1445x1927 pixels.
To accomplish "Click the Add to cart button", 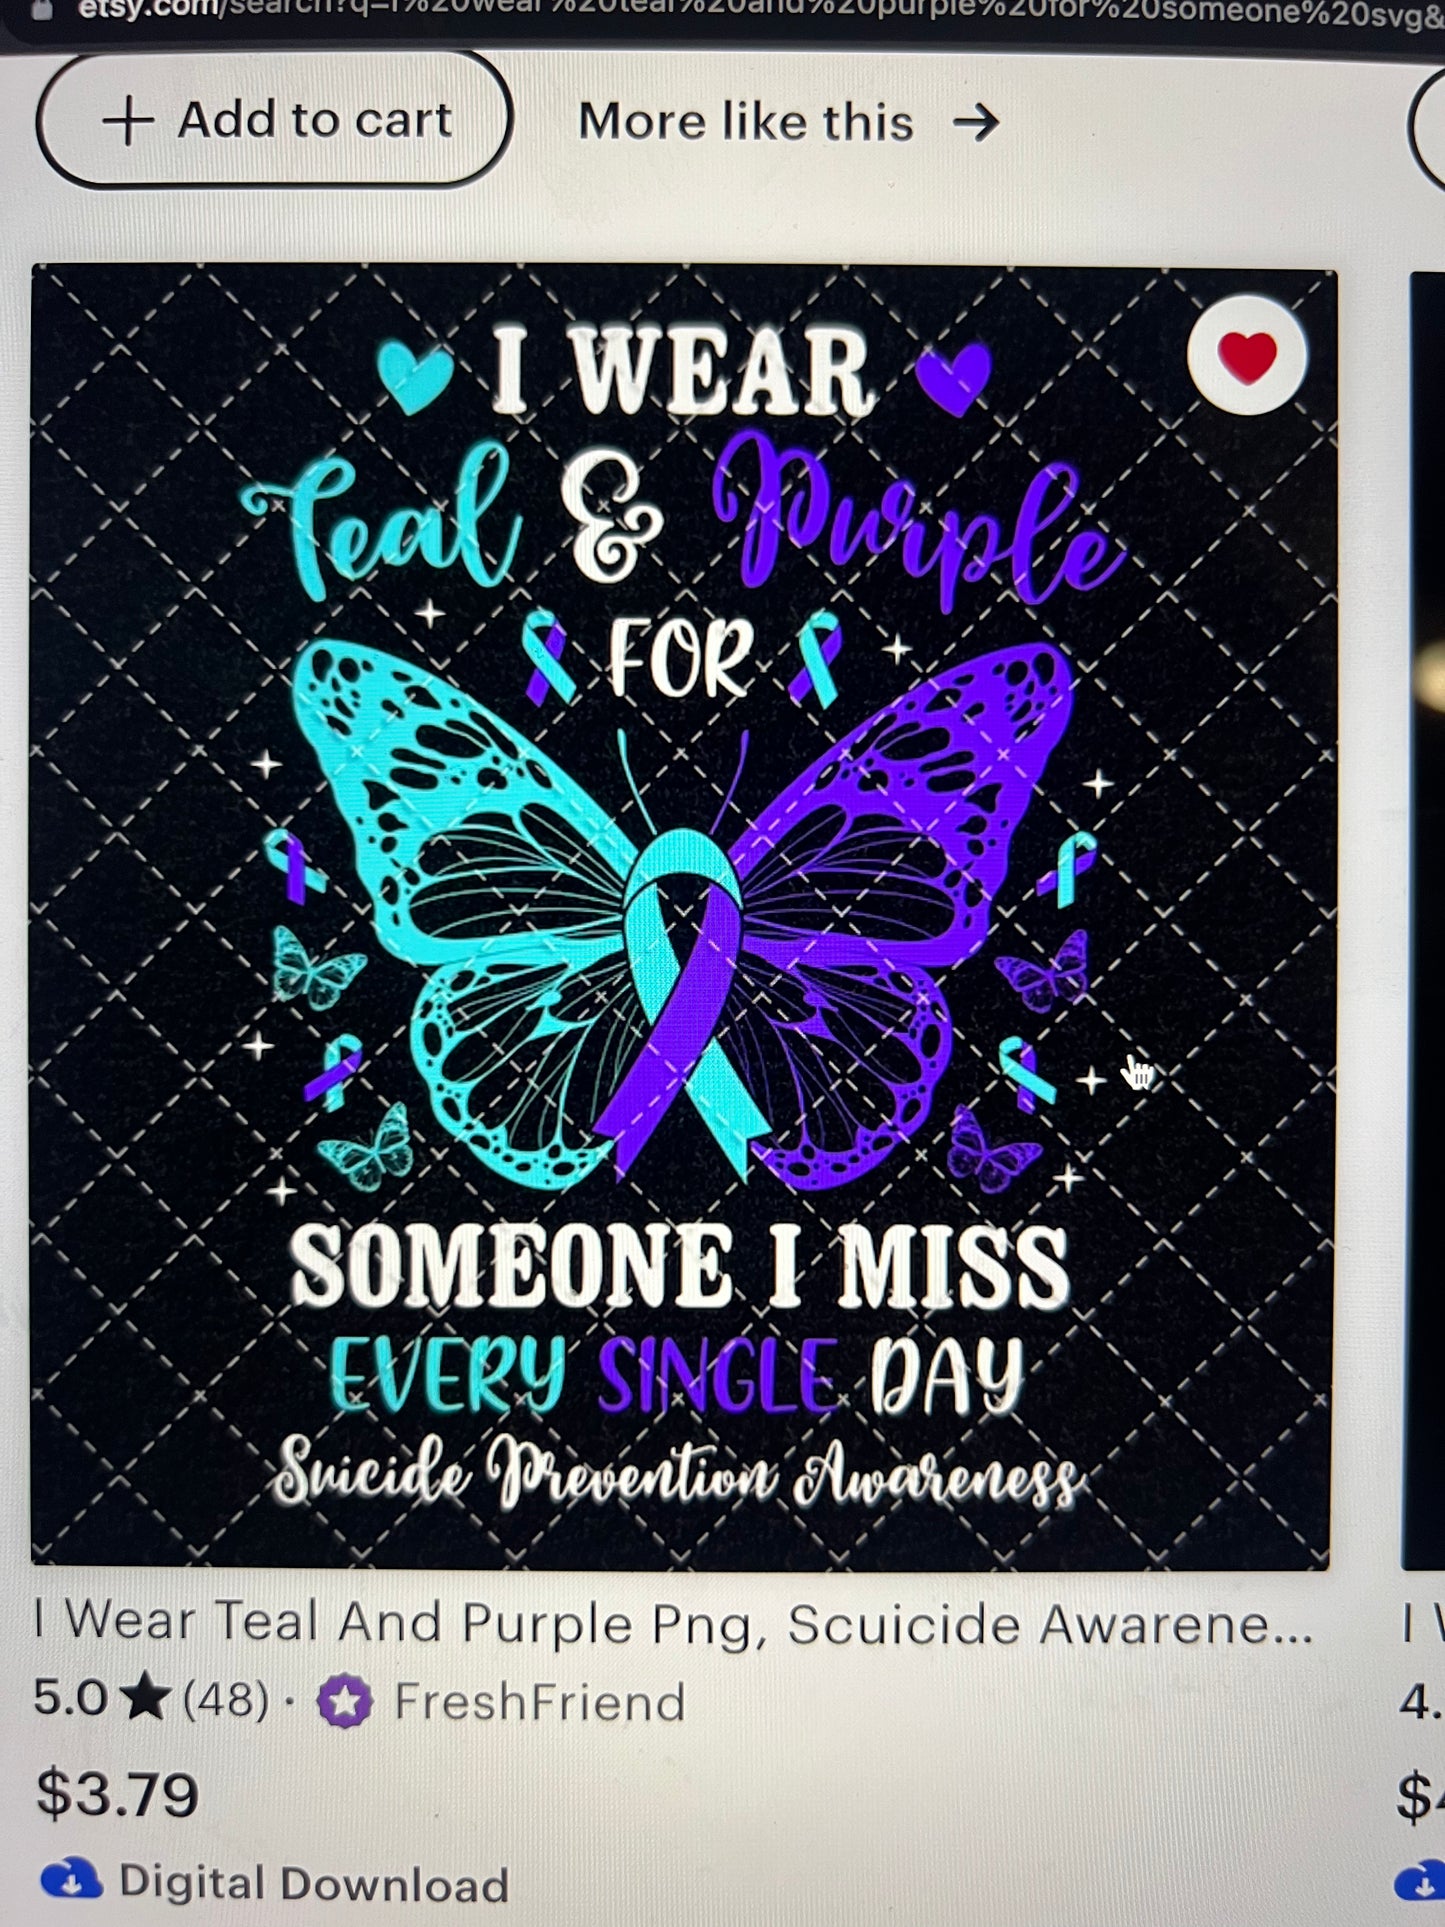I will [274, 120].
